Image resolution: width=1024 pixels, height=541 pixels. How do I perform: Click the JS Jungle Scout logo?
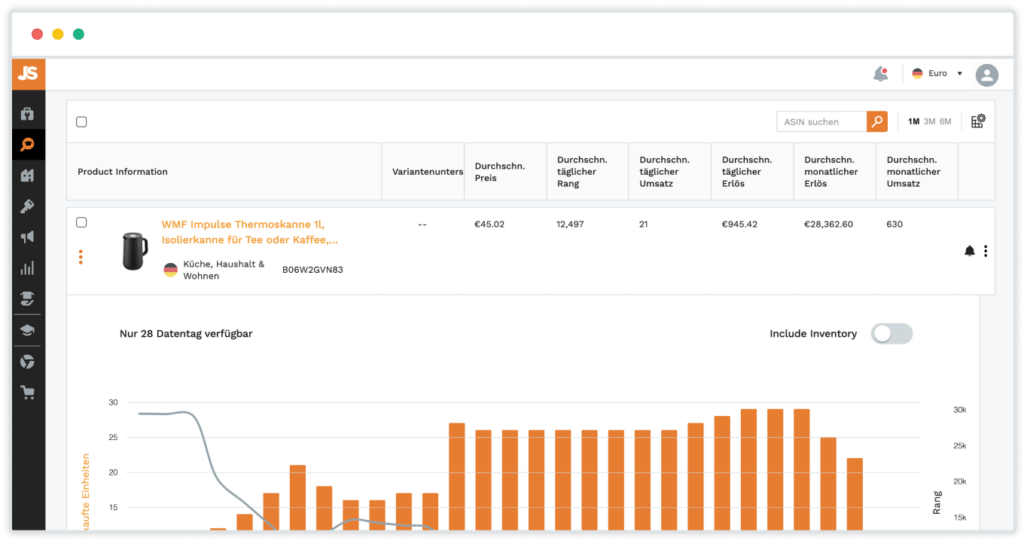(28, 74)
